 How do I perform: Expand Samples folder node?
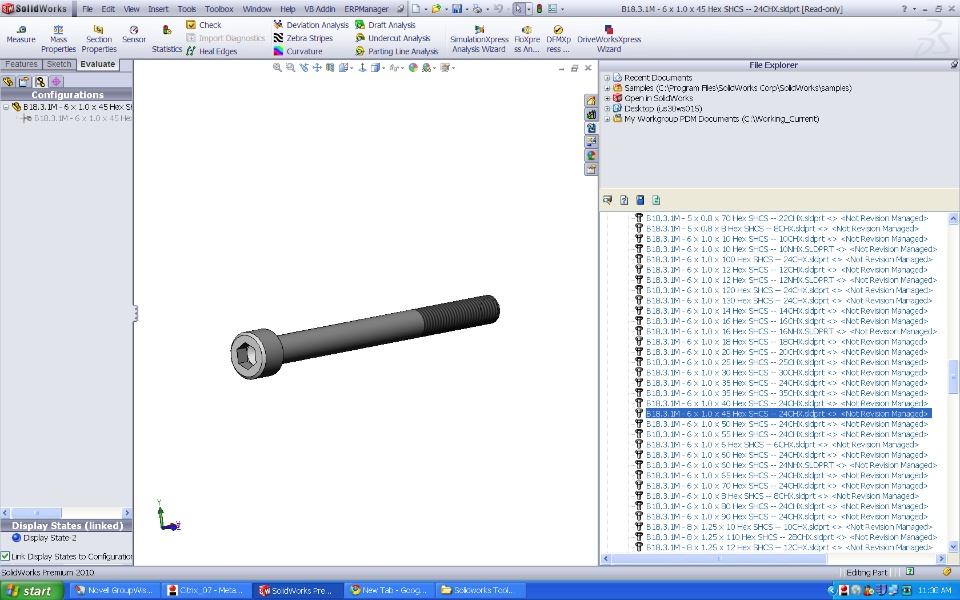607,88
